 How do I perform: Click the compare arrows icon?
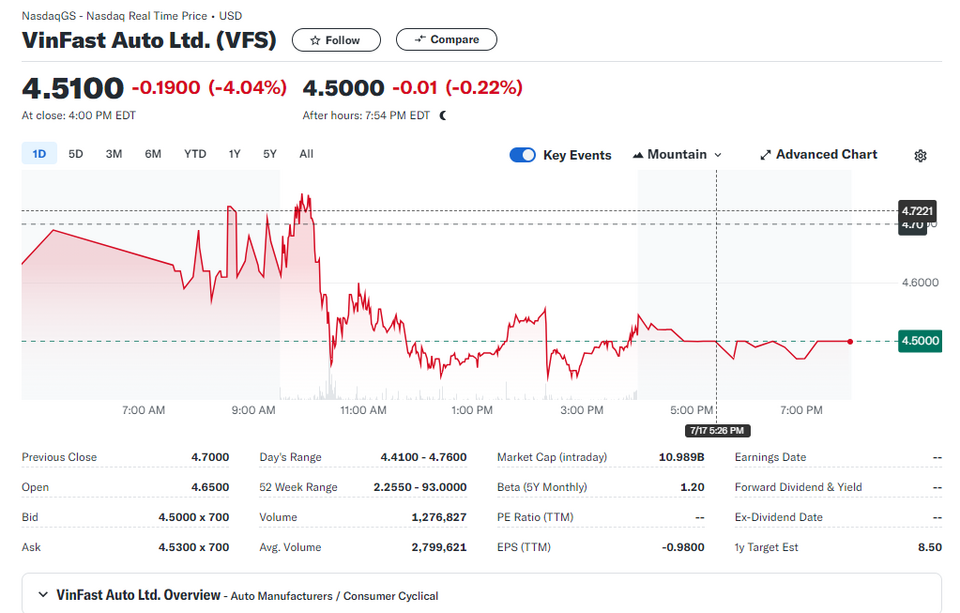(419, 39)
